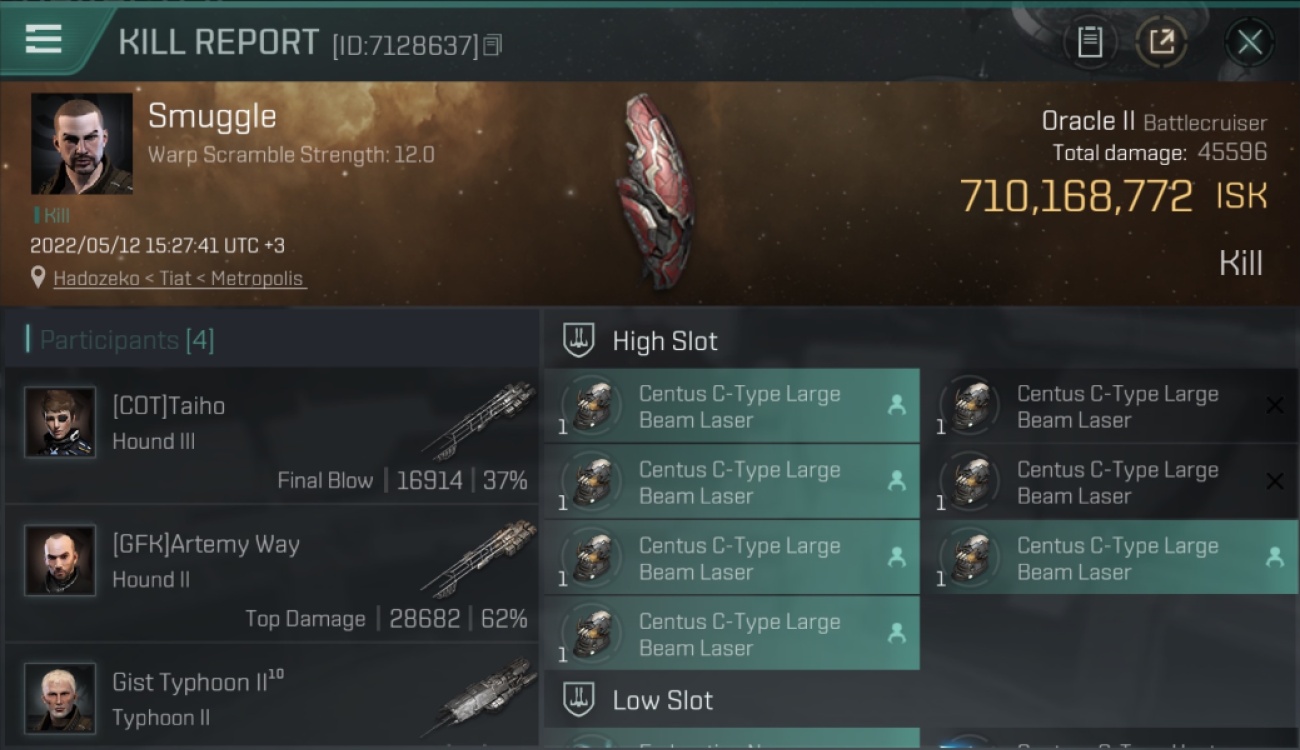This screenshot has height=750, width=1300.
Task: Open the hamburger menu icon
Action: click(44, 40)
